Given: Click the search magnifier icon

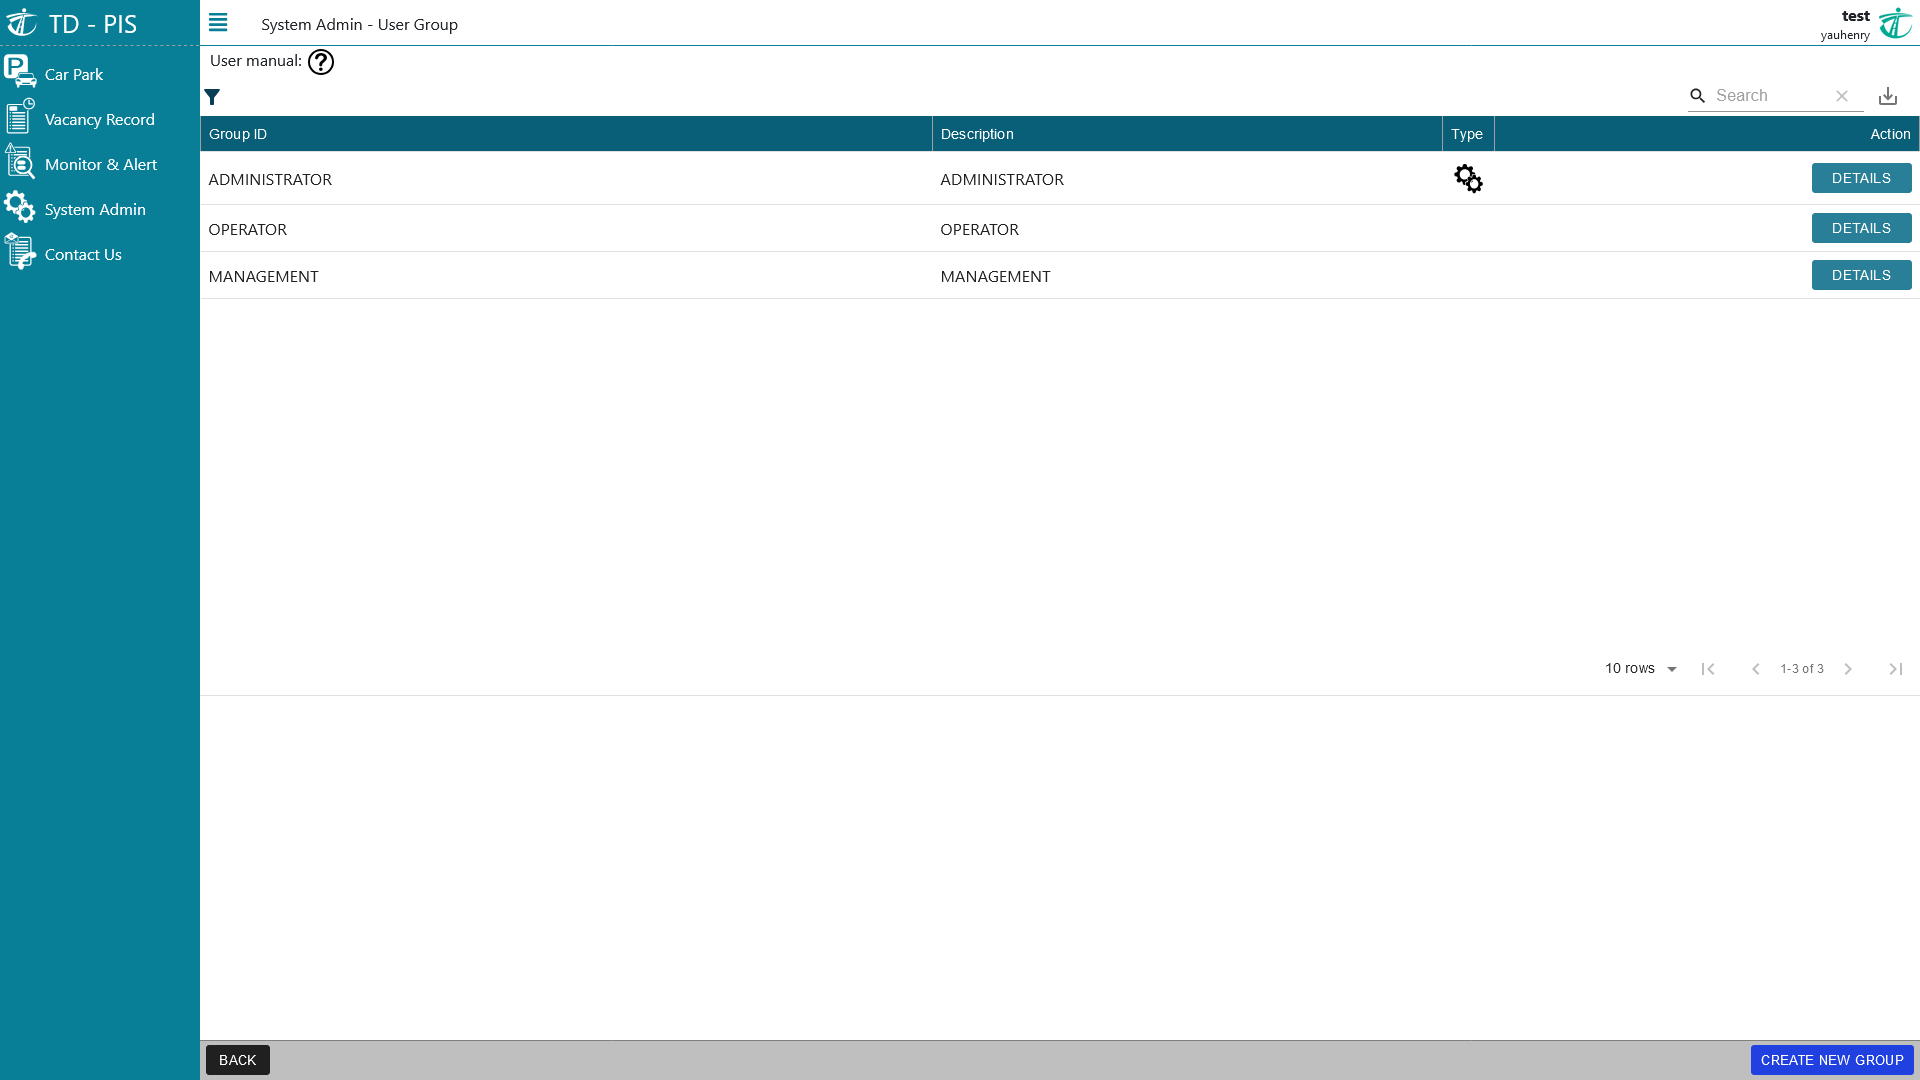Looking at the screenshot, I should (x=1697, y=96).
